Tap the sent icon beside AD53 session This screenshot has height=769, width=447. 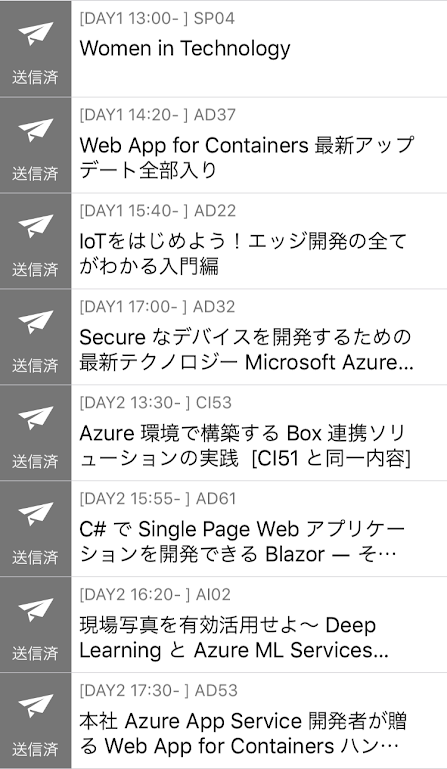[x=35, y=707]
